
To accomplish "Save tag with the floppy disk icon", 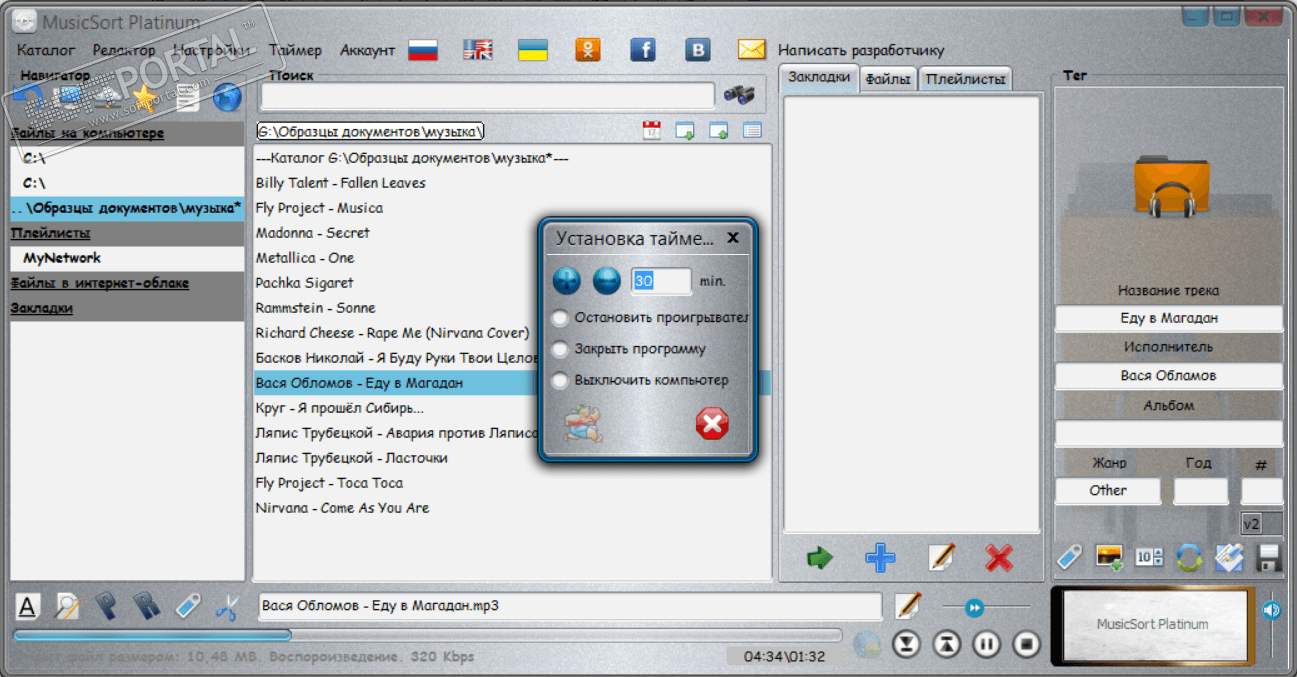I will (x=1269, y=558).
